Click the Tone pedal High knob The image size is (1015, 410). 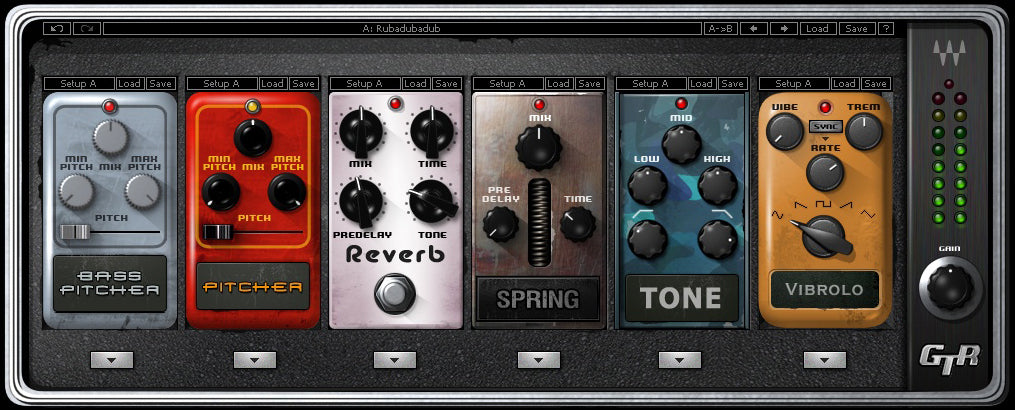(717, 185)
